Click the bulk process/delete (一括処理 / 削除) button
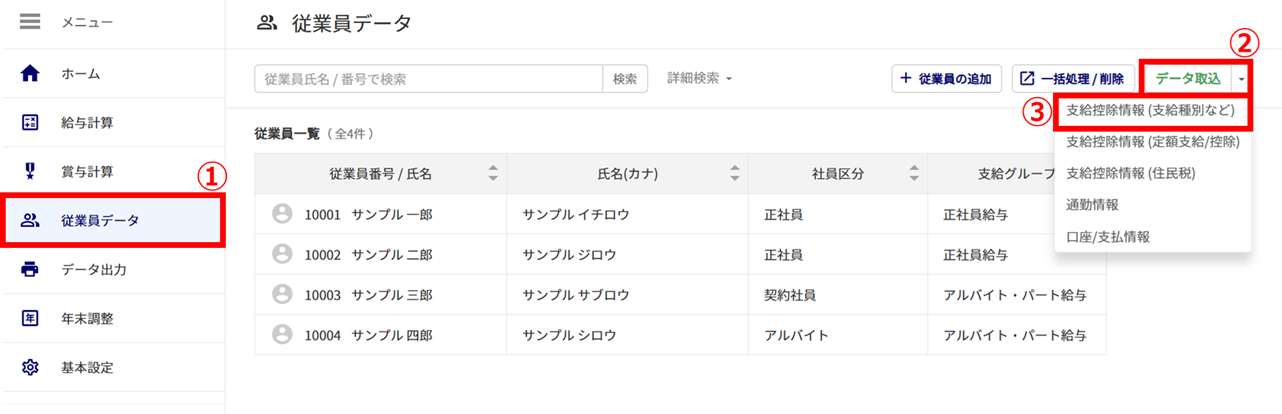This screenshot has height=414, width=1282. [x=1073, y=78]
